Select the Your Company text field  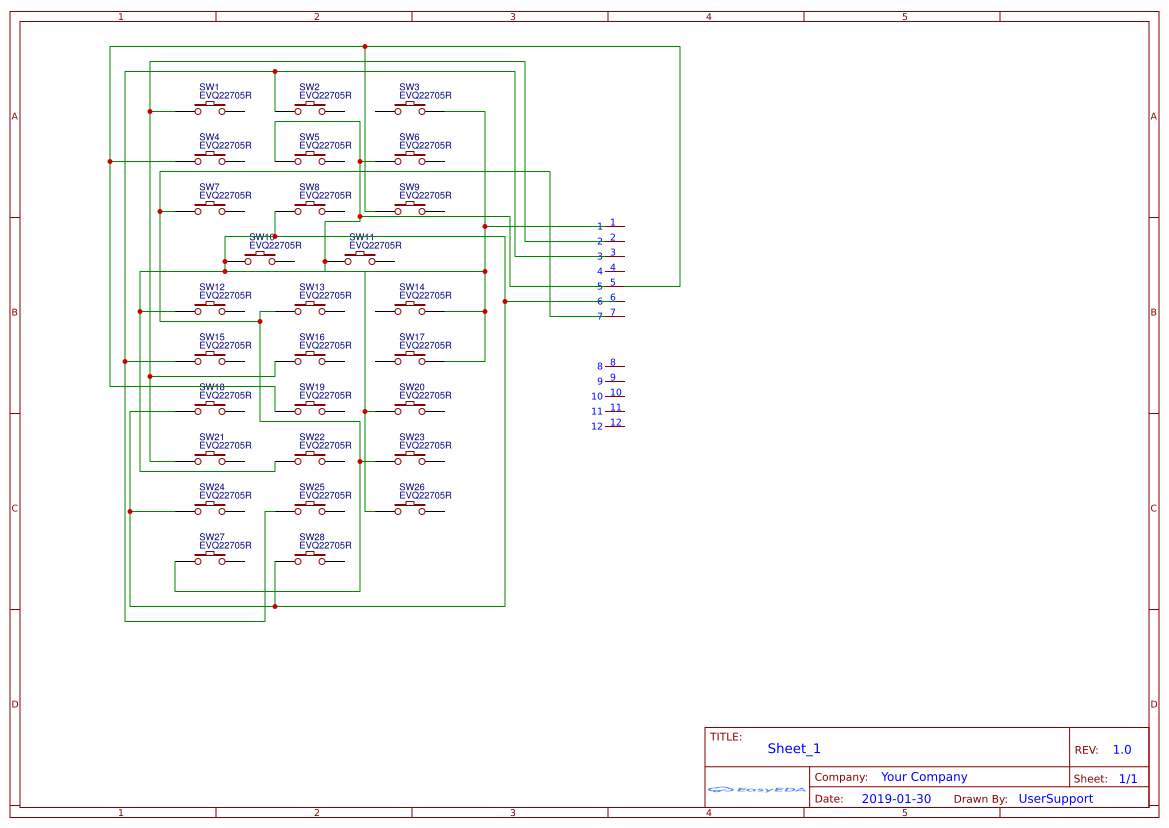(x=924, y=777)
